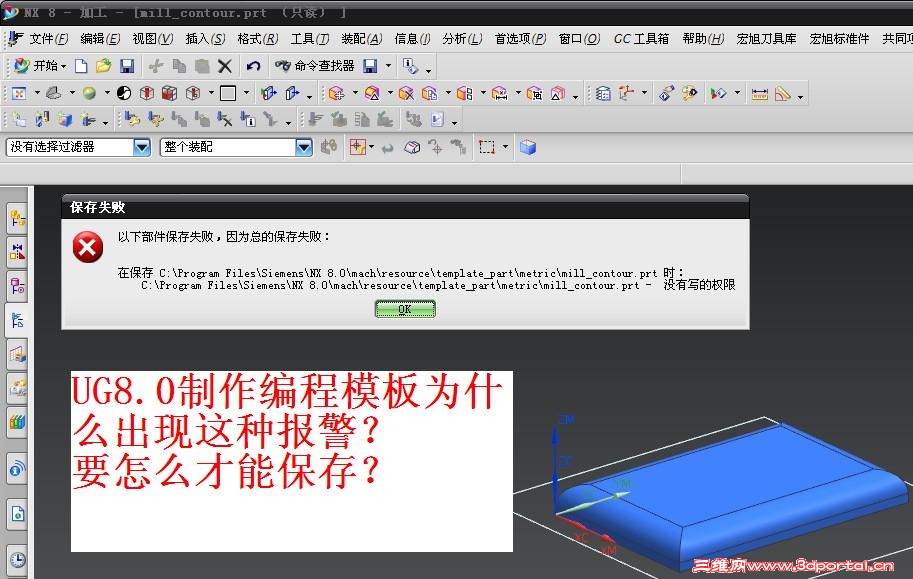The image size is (913, 579).
Task: Click the create geometry cube-plus icon
Action: [337, 93]
